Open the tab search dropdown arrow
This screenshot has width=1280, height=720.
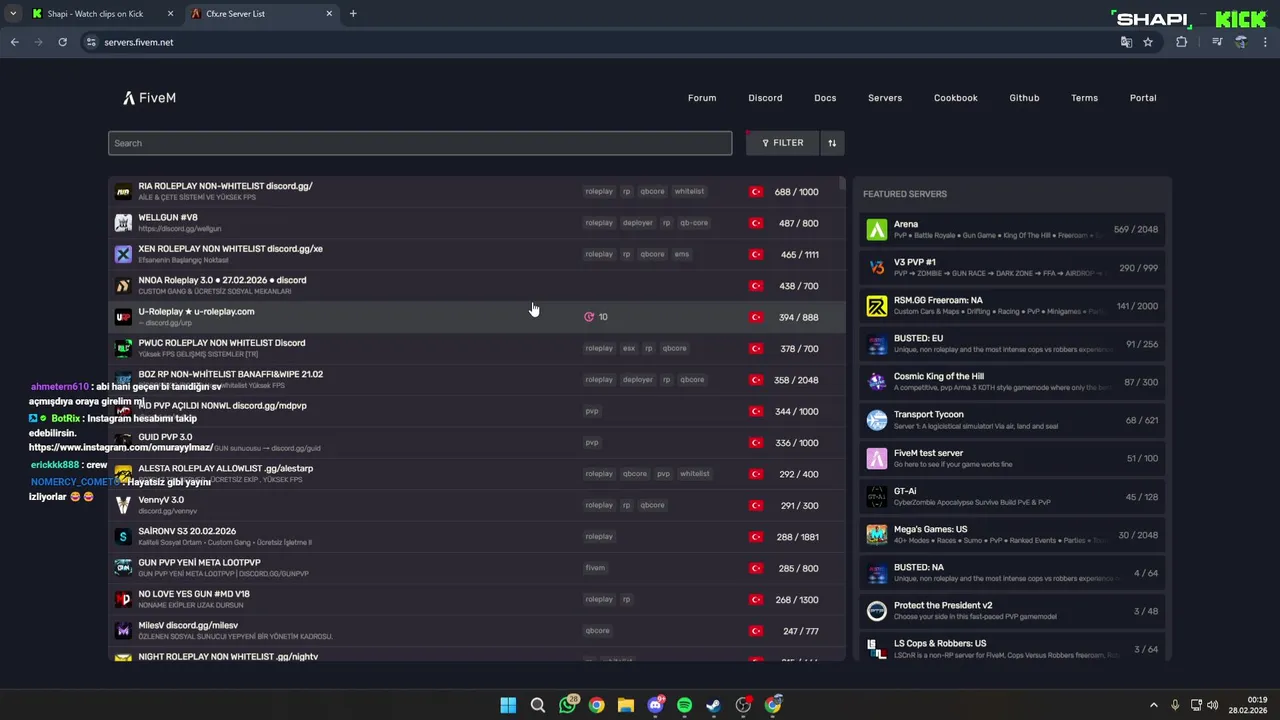pos(12,14)
